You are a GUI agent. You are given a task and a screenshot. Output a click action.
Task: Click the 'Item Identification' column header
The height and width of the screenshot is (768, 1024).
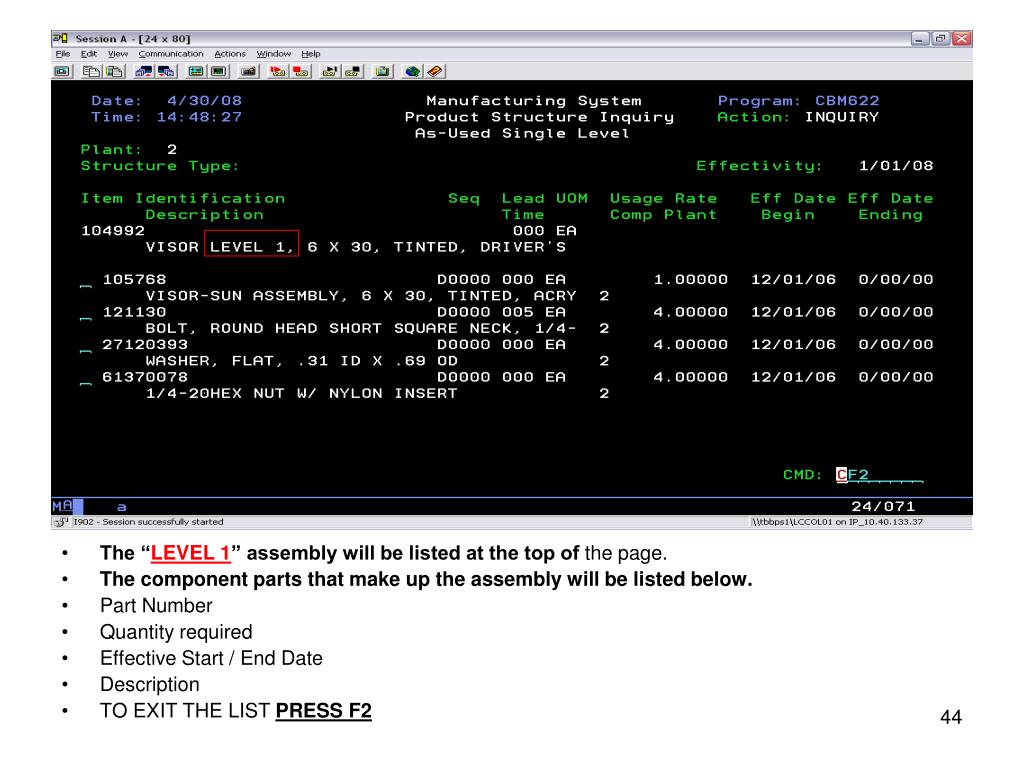[x=183, y=199]
